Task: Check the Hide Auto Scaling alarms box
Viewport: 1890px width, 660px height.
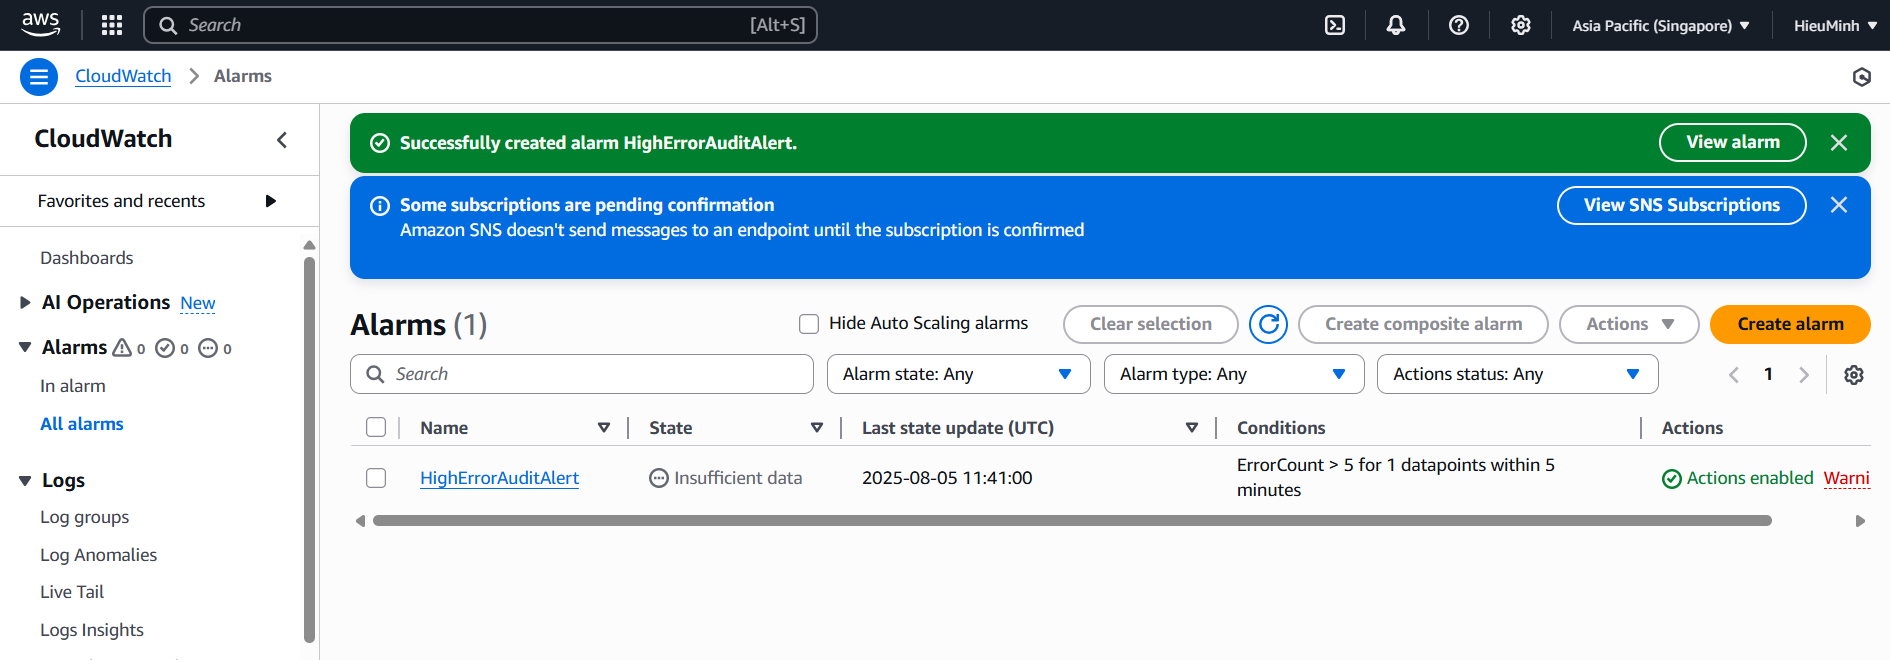Action: pyautogui.click(x=809, y=324)
